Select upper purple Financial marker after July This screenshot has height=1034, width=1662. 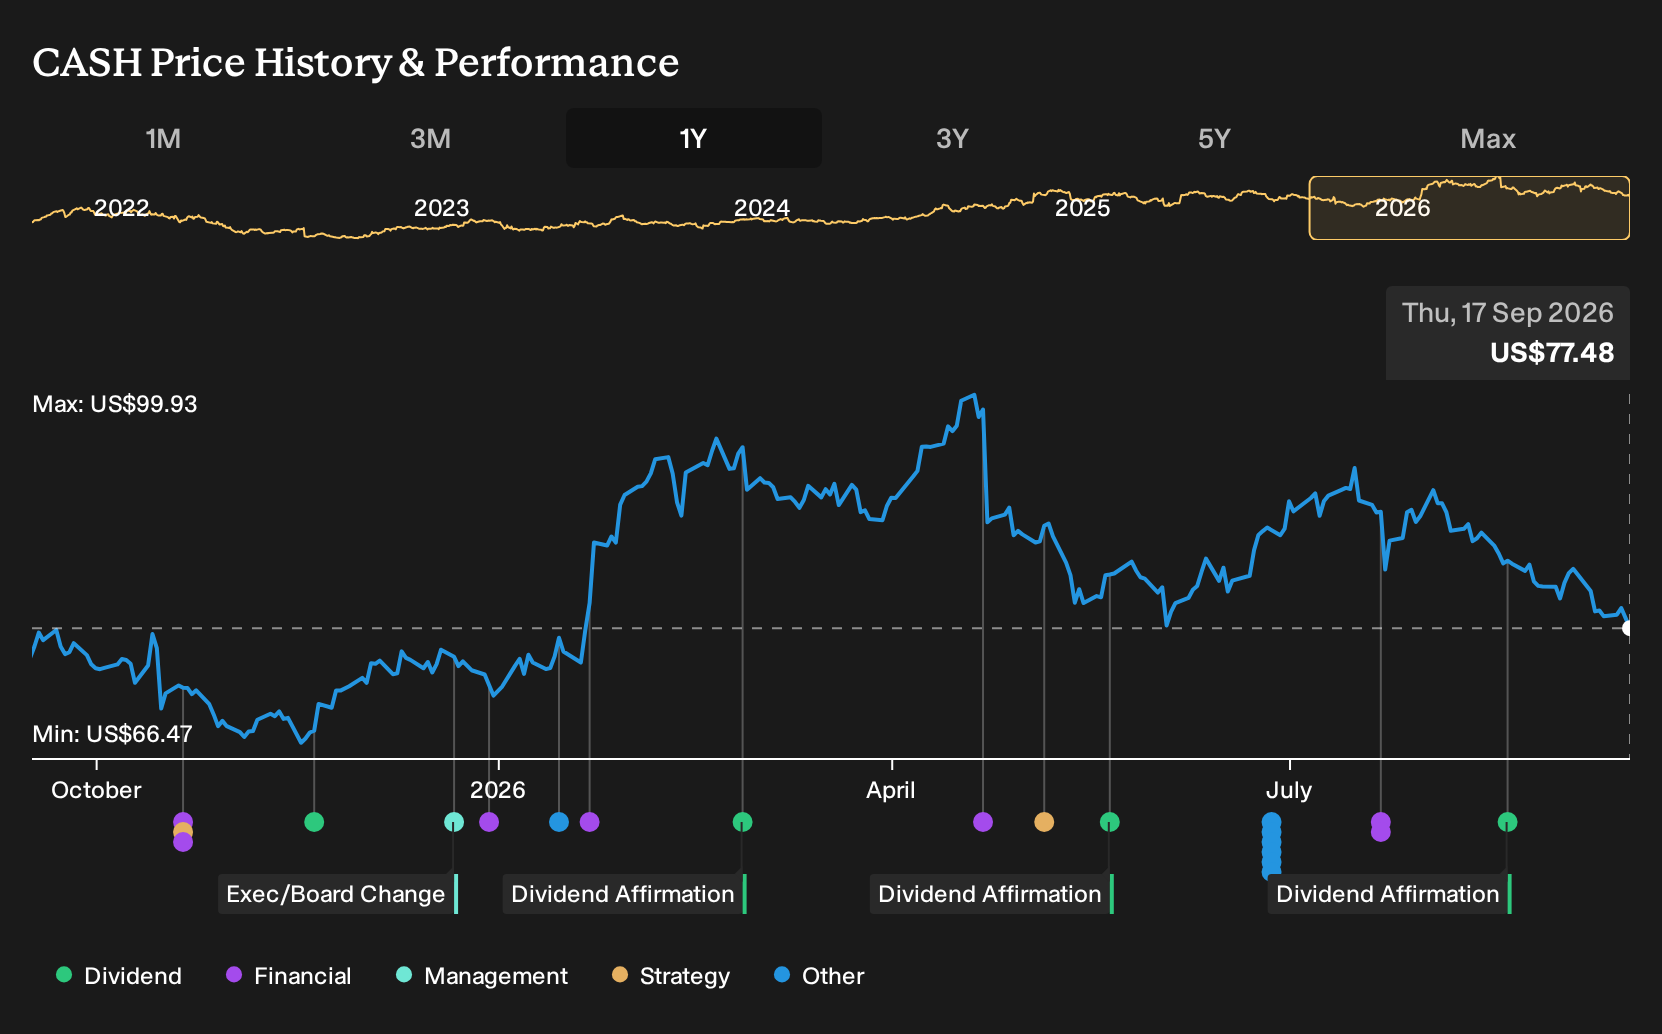pos(1381,822)
